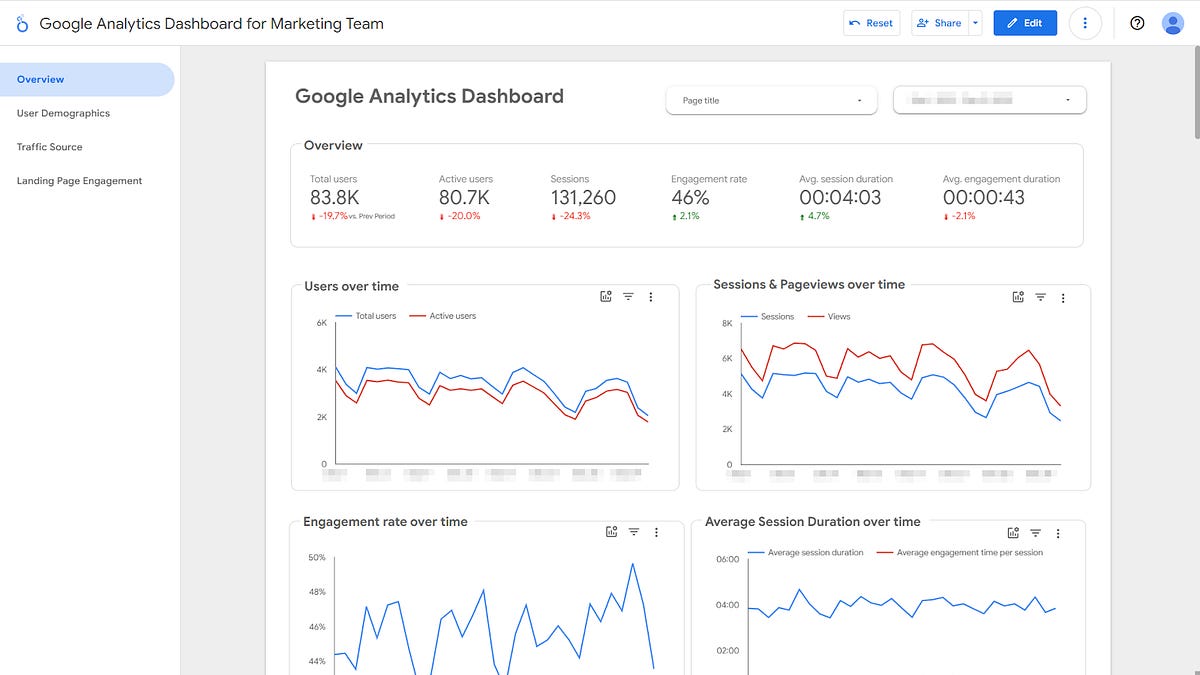
Task: Expand the Share button arrow dropdown
Action: point(976,23)
